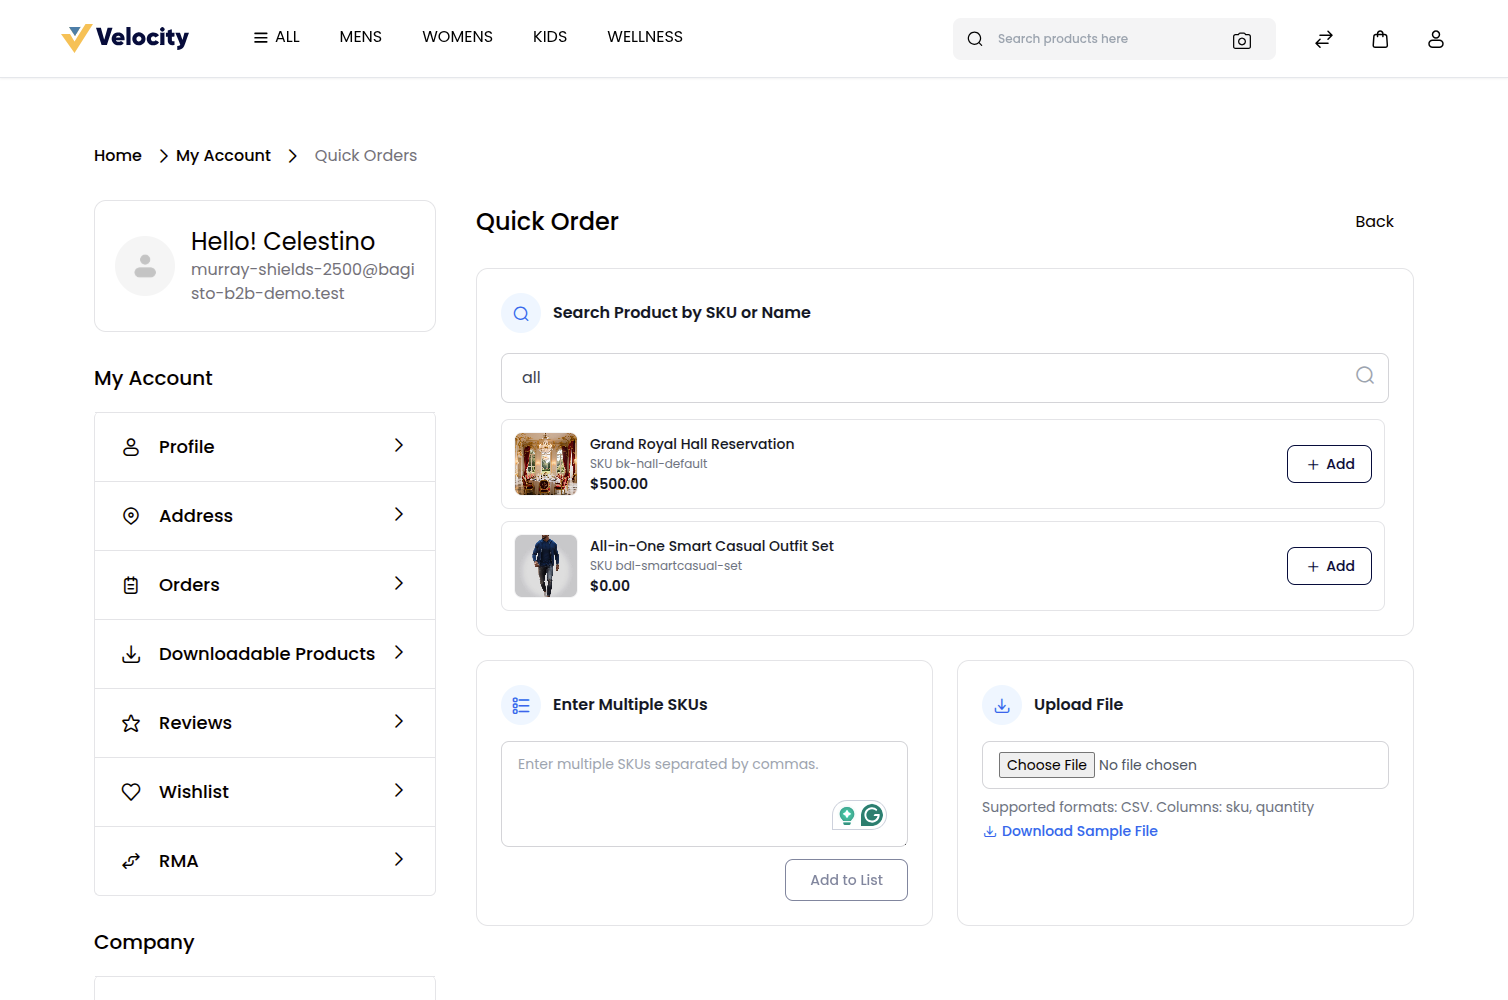Viewport: 1508px width, 1000px height.
Task: Add Grand Royal Hall Reservation to list
Action: click(1329, 464)
